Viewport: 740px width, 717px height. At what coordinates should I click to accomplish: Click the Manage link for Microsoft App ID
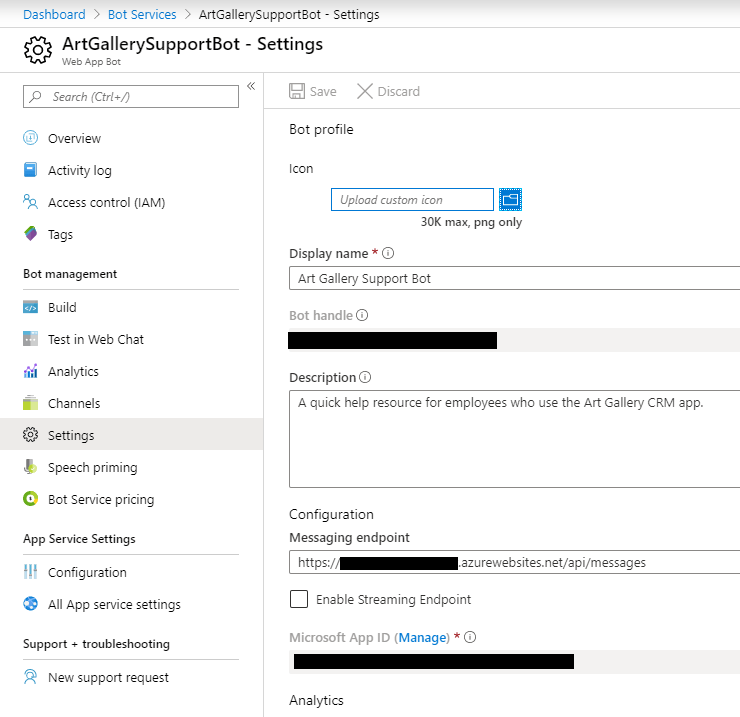(423, 638)
